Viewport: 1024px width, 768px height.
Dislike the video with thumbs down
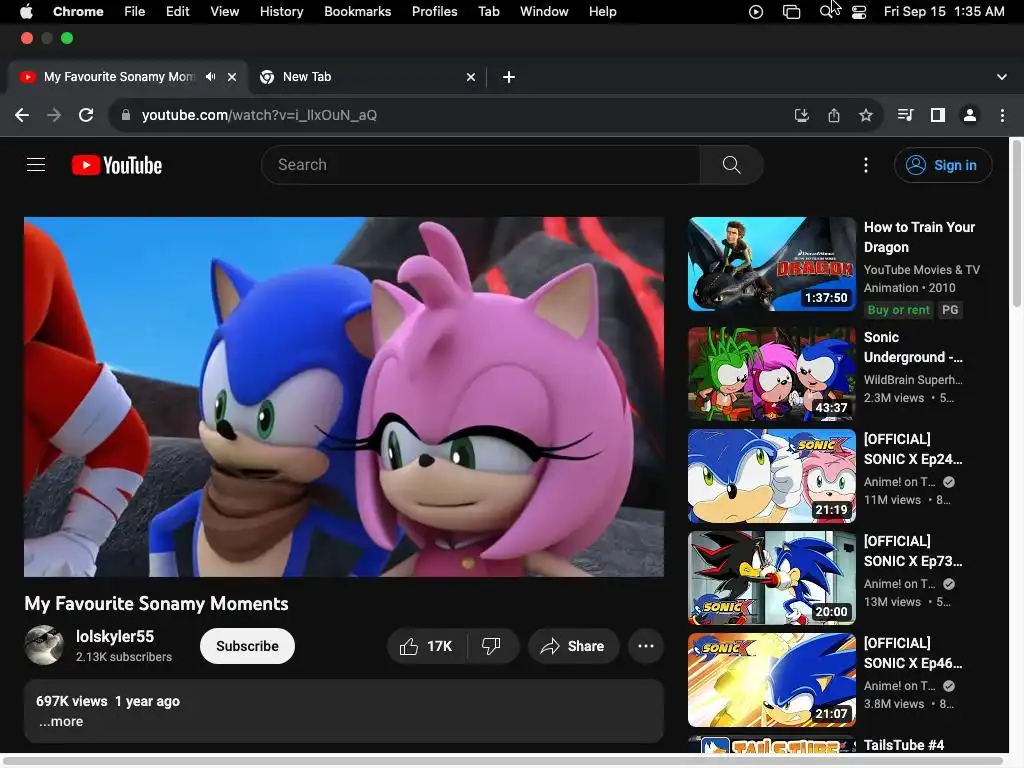(x=492, y=646)
